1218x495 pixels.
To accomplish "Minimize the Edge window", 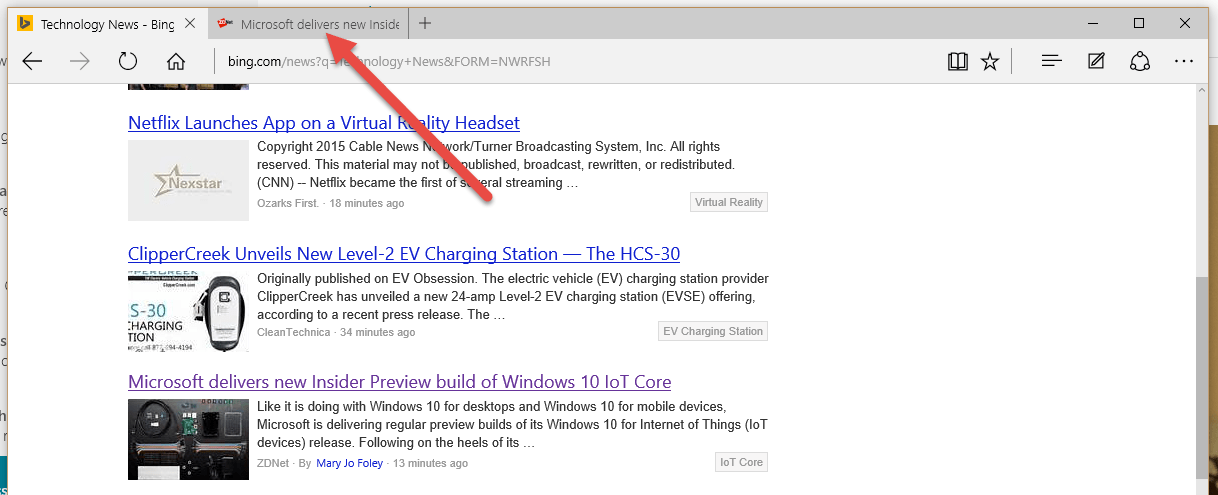I will [1093, 23].
